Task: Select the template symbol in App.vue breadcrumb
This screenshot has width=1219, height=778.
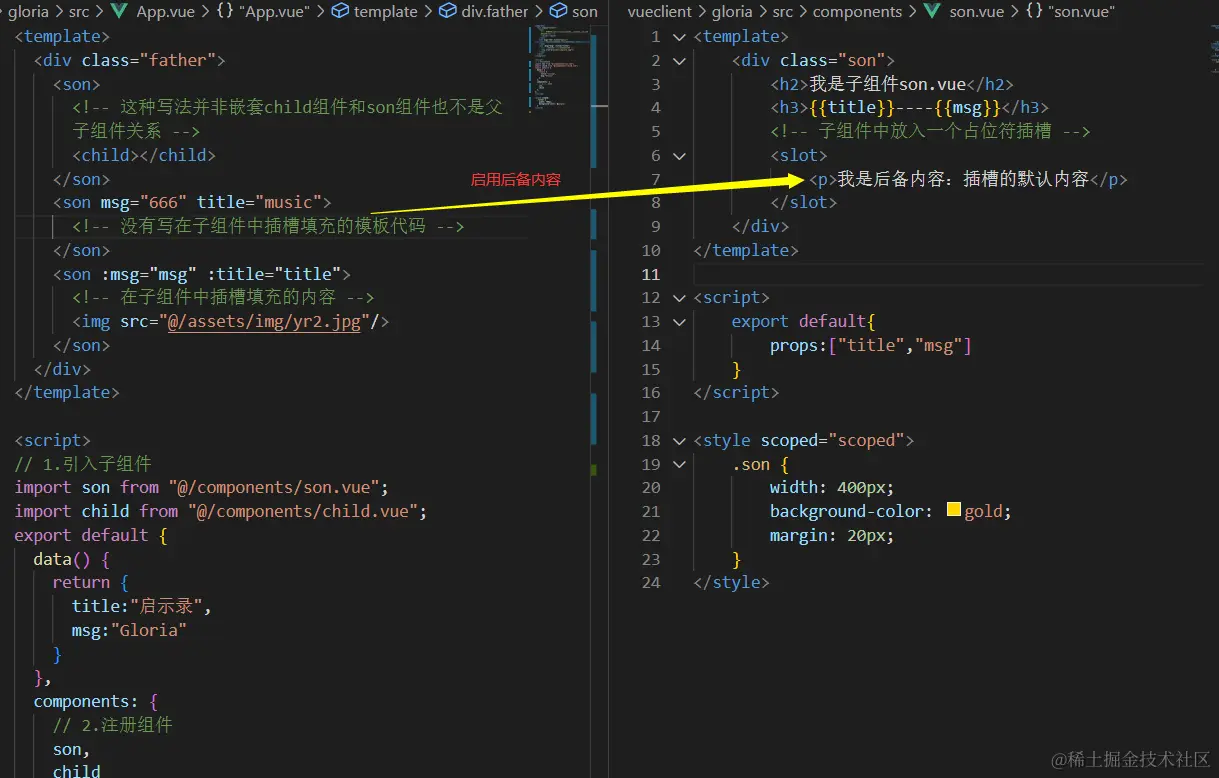Action: [x=374, y=12]
